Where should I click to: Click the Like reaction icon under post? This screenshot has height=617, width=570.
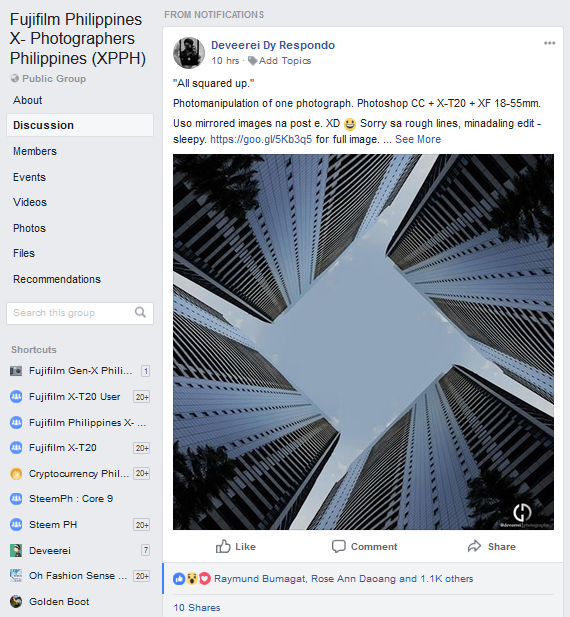(x=179, y=578)
